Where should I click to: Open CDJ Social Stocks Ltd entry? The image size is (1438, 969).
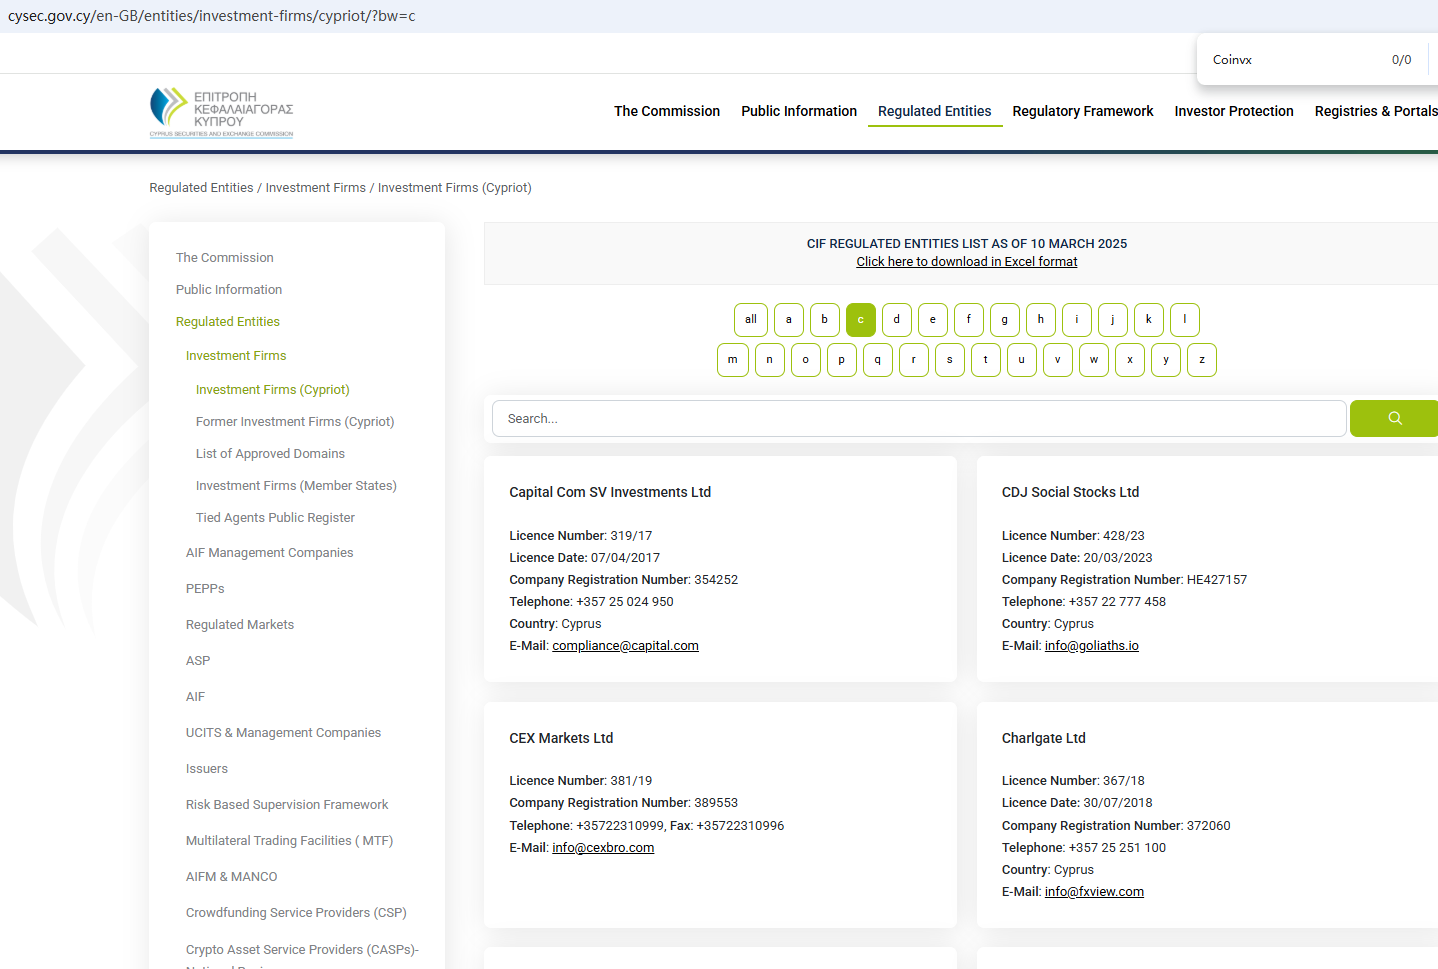point(1070,492)
